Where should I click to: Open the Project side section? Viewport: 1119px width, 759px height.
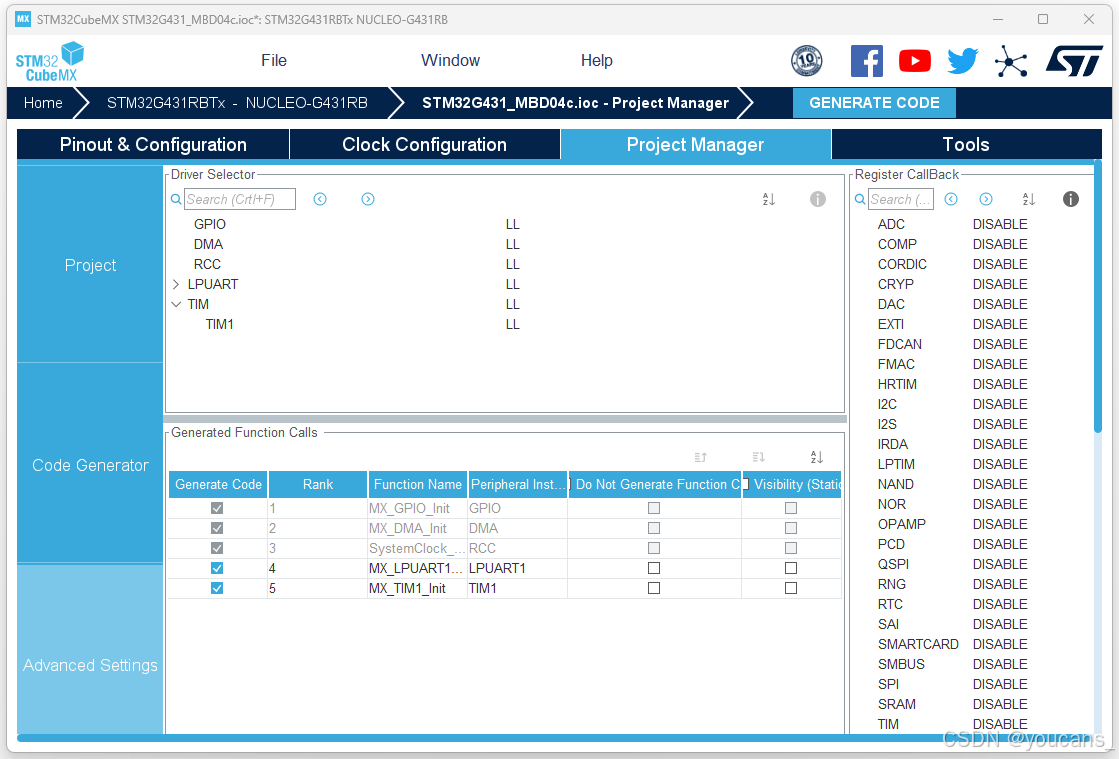[91, 265]
